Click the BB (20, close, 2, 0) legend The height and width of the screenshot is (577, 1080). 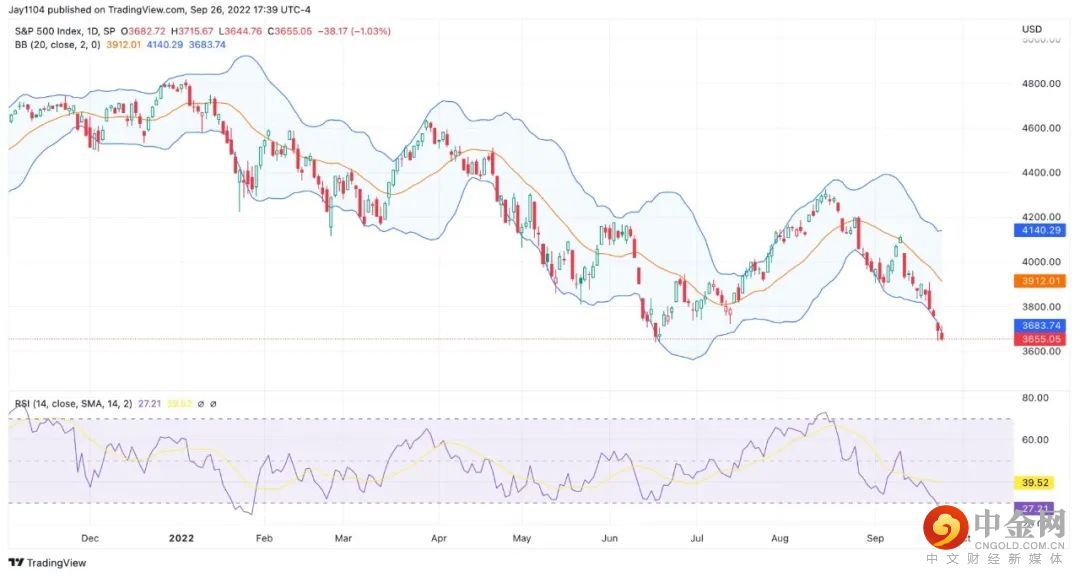57,45
